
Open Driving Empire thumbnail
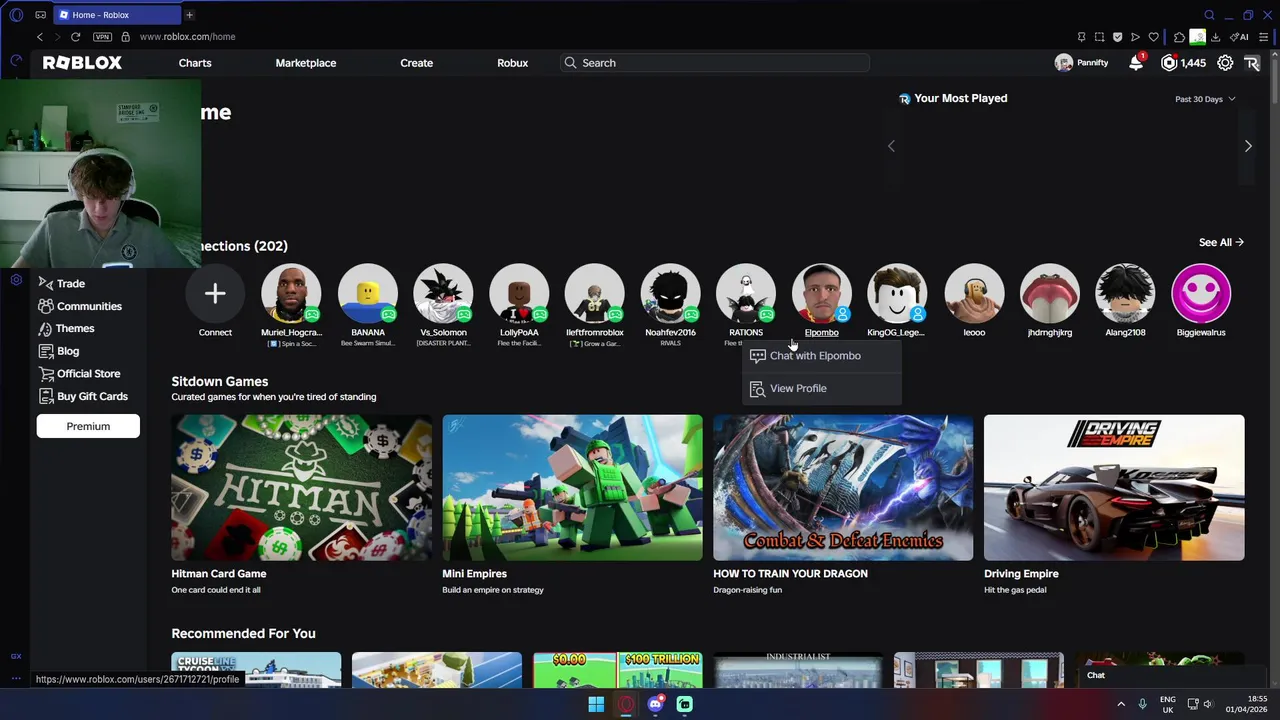click(1114, 488)
